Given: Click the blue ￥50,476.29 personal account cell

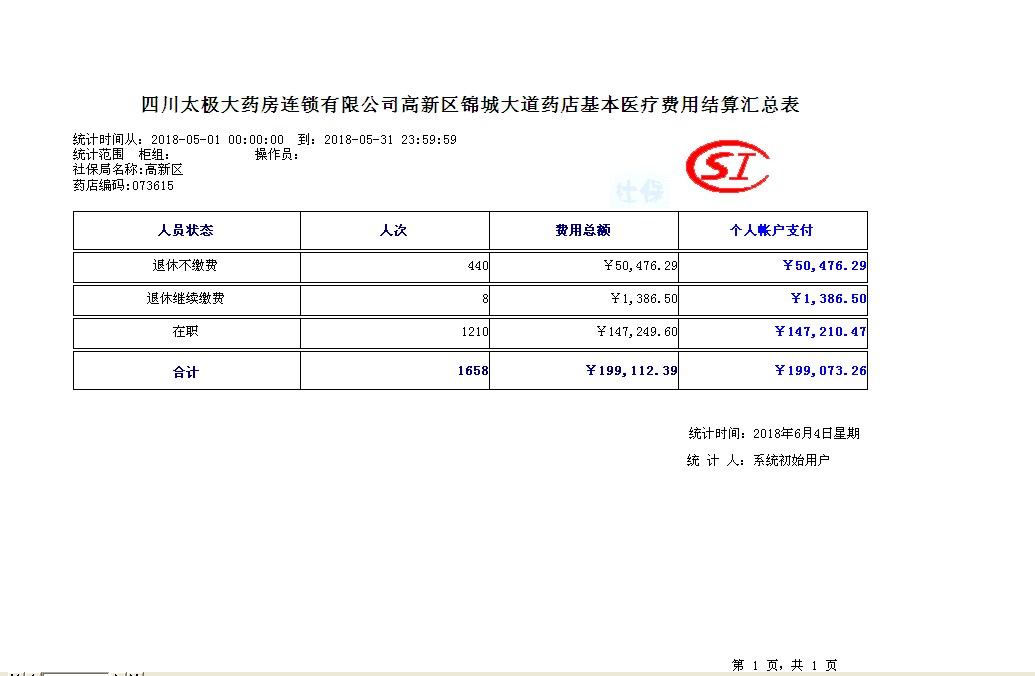Looking at the screenshot, I should click(x=772, y=265).
